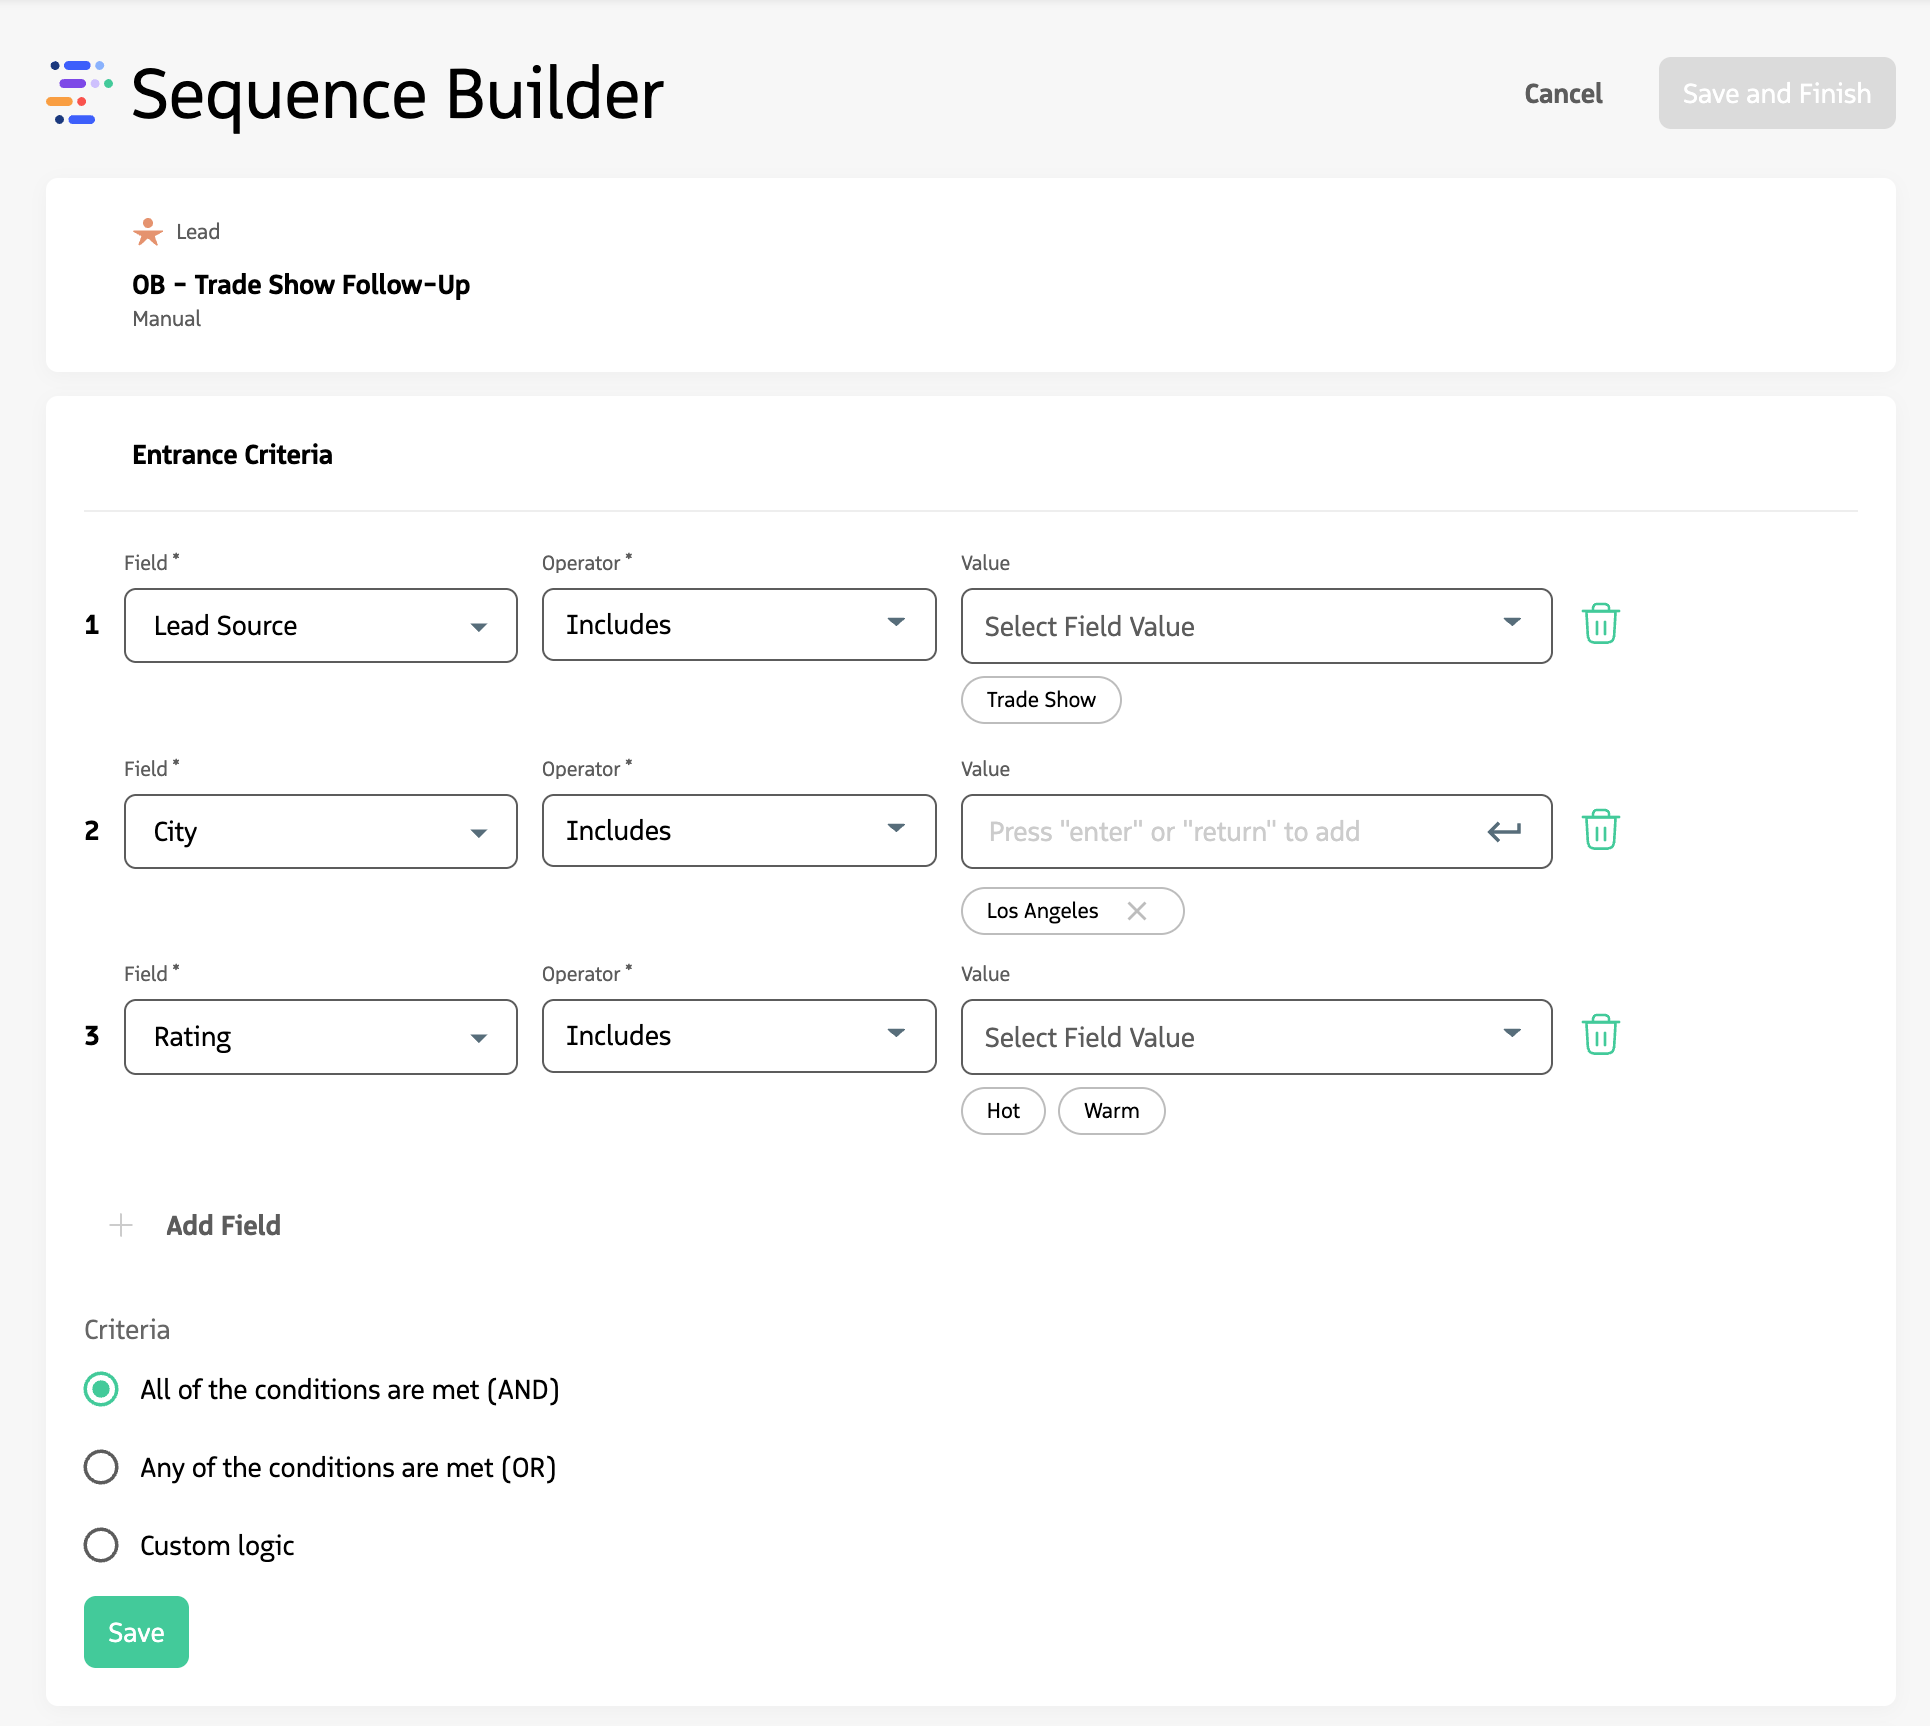Remove the Los Angeles value chip
This screenshot has width=1930, height=1726.
pos(1137,910)
